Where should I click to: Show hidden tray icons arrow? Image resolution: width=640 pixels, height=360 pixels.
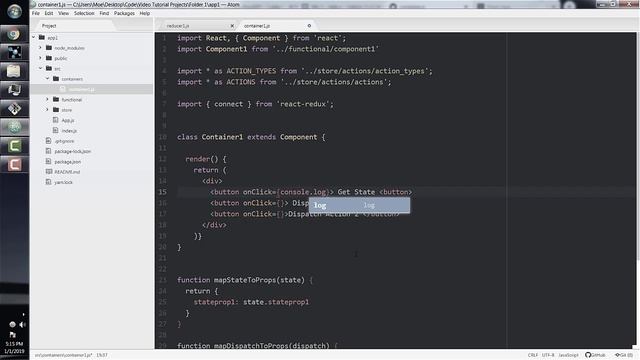click(23, 315)
